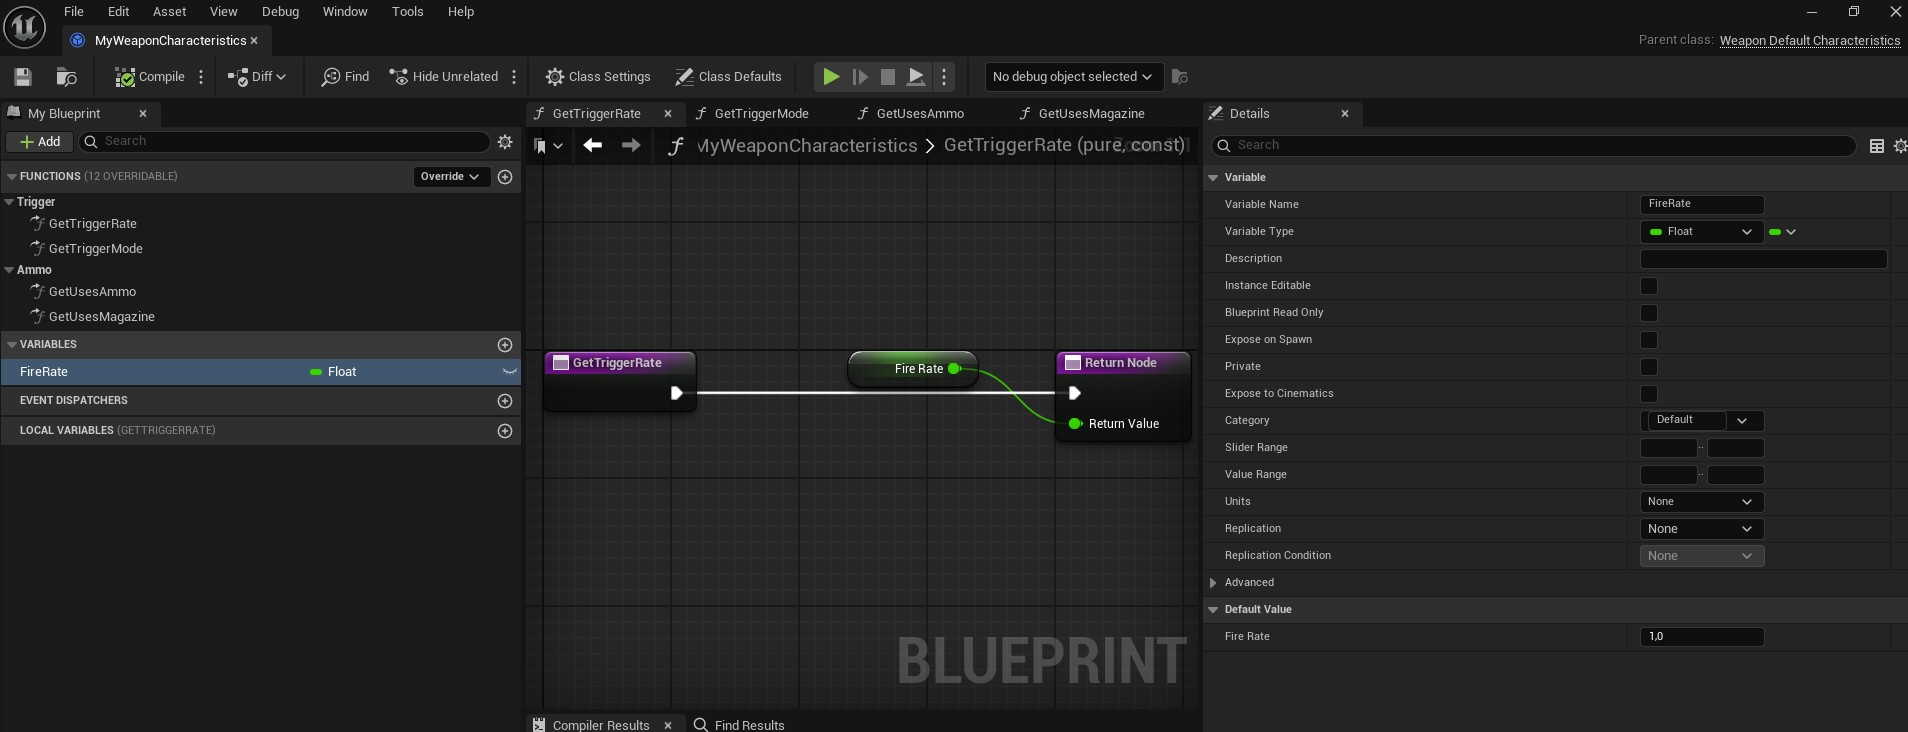1908x732 pixels.
Task: Open the Hide Unrelated options three-dot menu
Action: pos(514,77)
